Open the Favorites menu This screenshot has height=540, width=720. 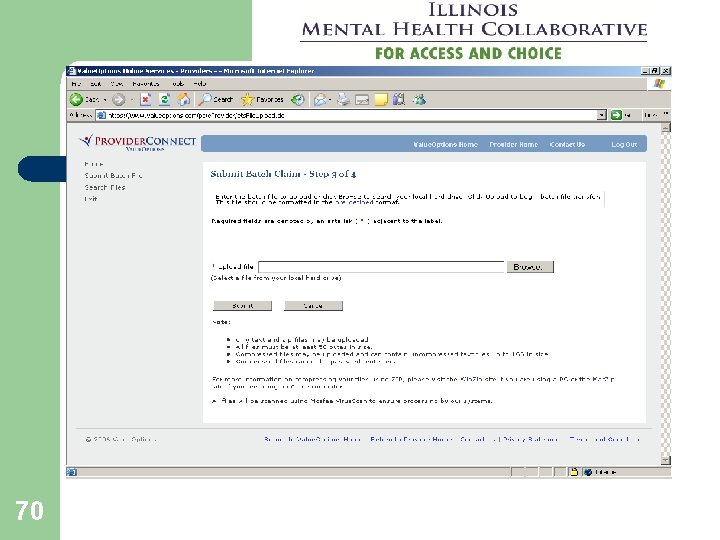point(146,84)
